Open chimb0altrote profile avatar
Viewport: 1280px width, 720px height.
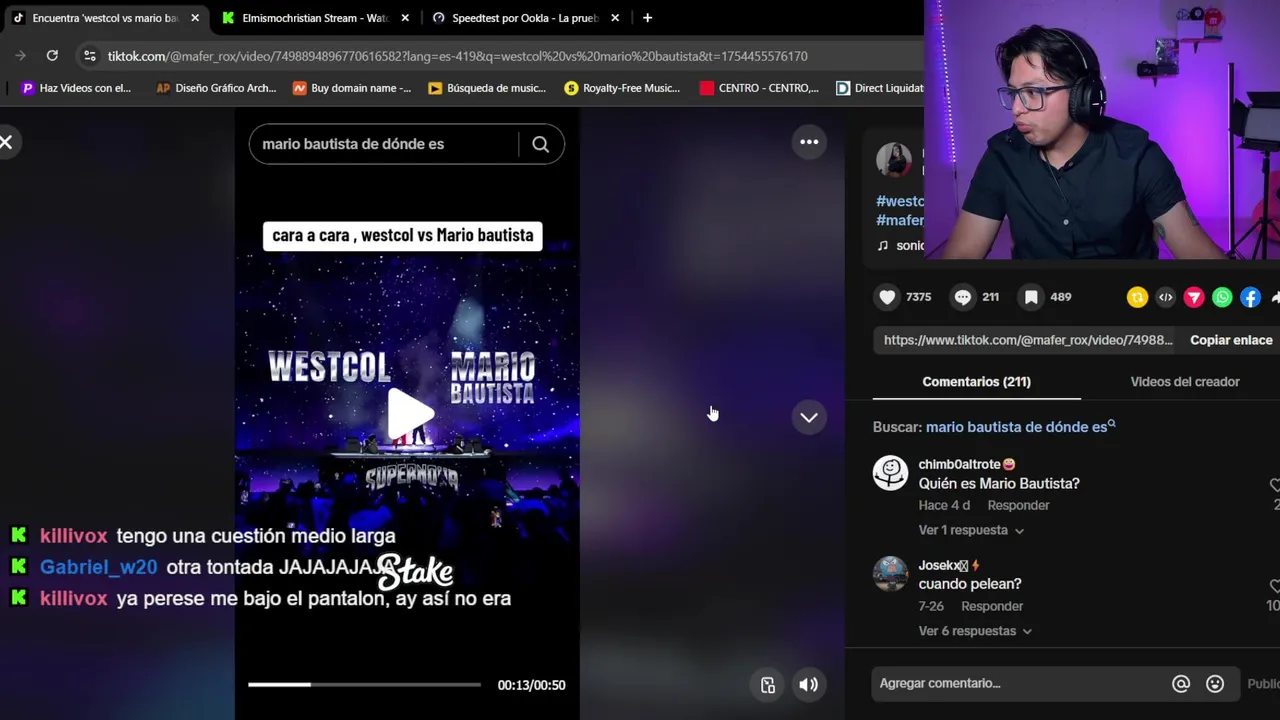click(x=890, y=472)
